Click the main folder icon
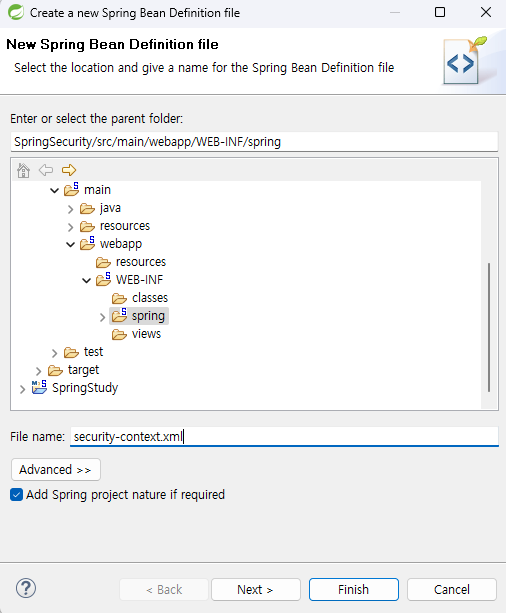Viewport: 506px width, 613px height. click(72, 189)
